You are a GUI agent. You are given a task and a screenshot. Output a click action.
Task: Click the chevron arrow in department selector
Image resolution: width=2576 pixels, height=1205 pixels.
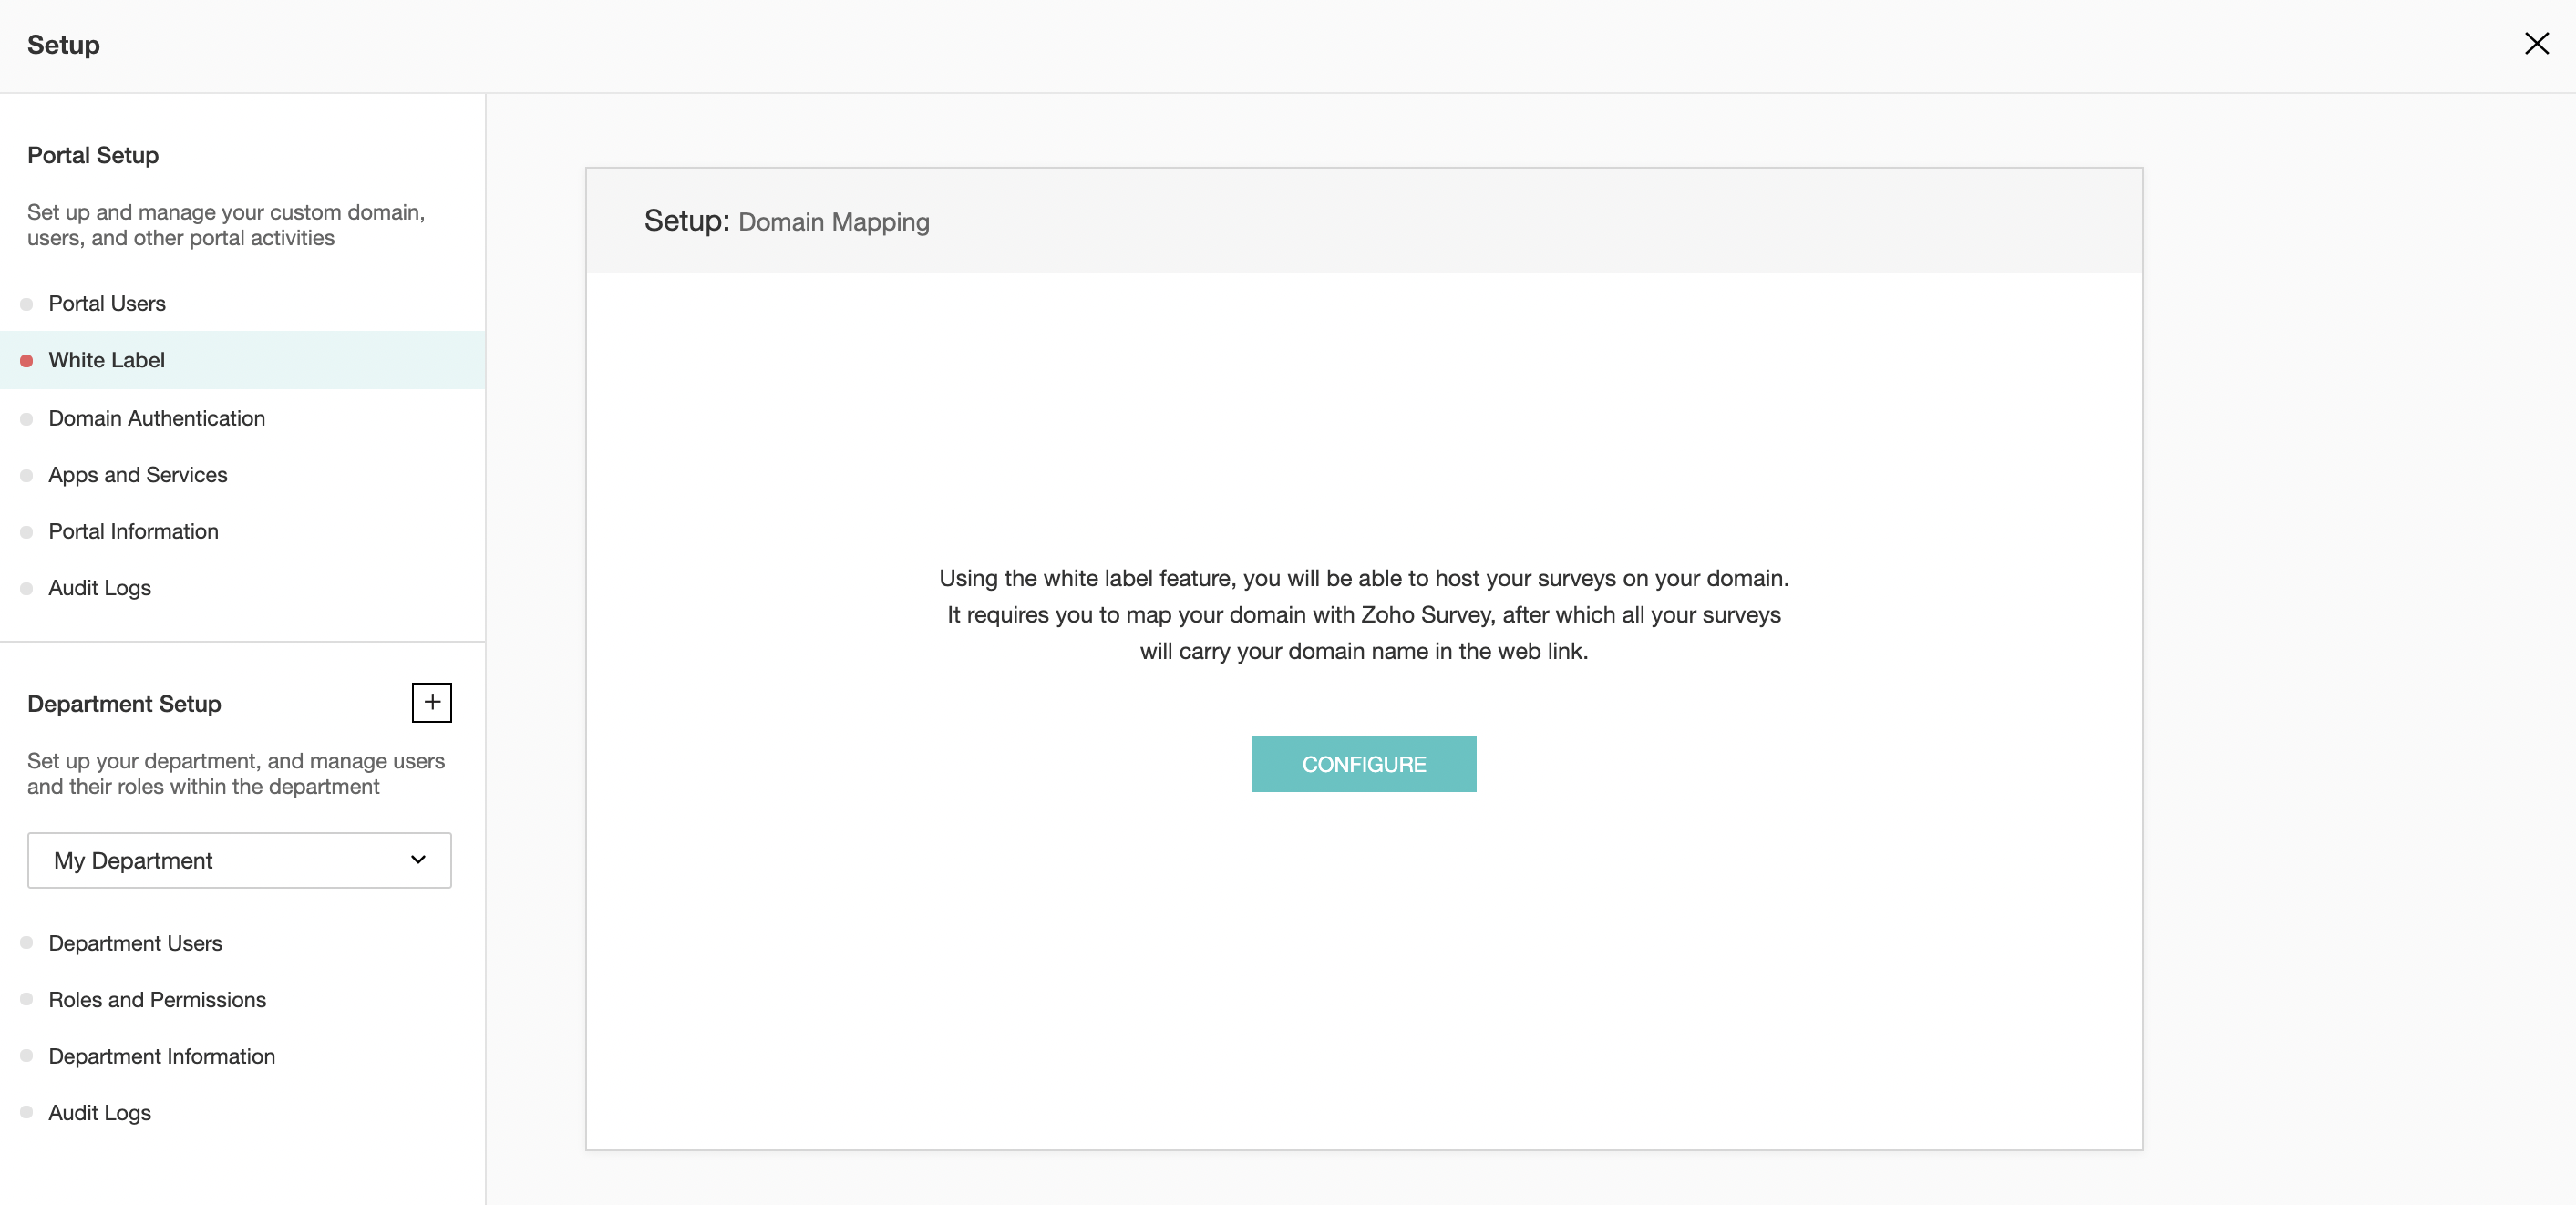point(418,860)
